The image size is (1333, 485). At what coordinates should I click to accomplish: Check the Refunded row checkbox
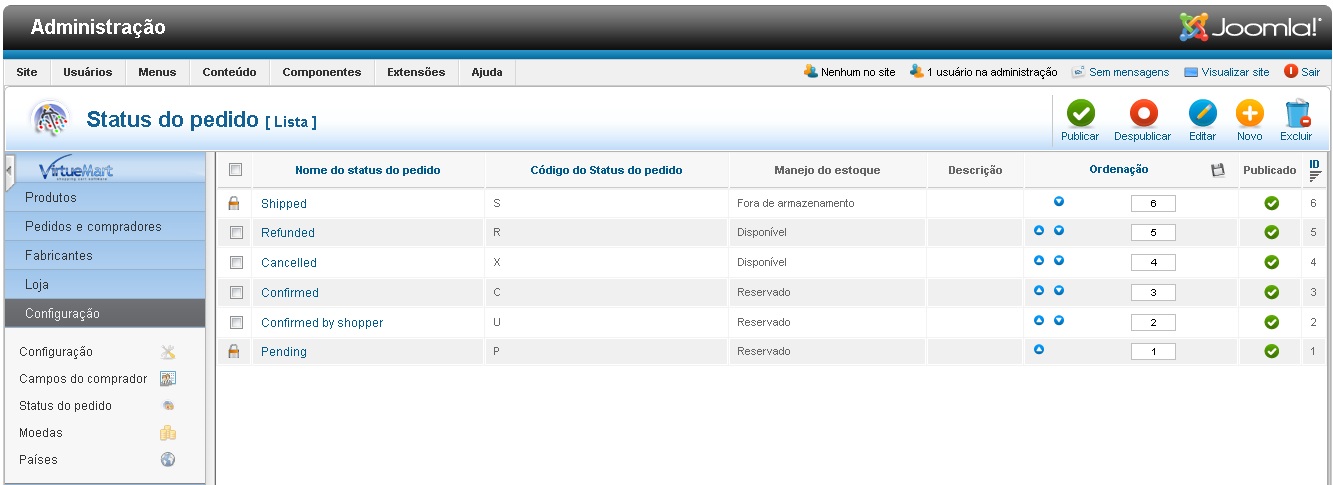click(x=236, y=233)
